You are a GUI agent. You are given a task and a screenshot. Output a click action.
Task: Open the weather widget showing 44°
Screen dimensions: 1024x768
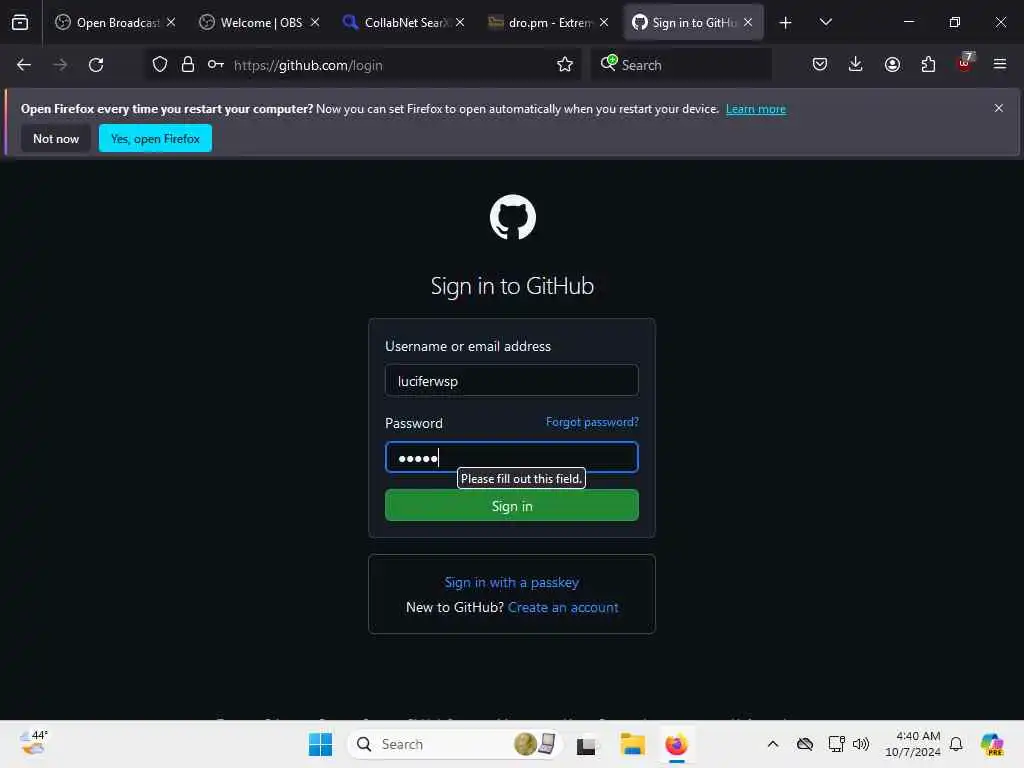(x=34, y=743)
